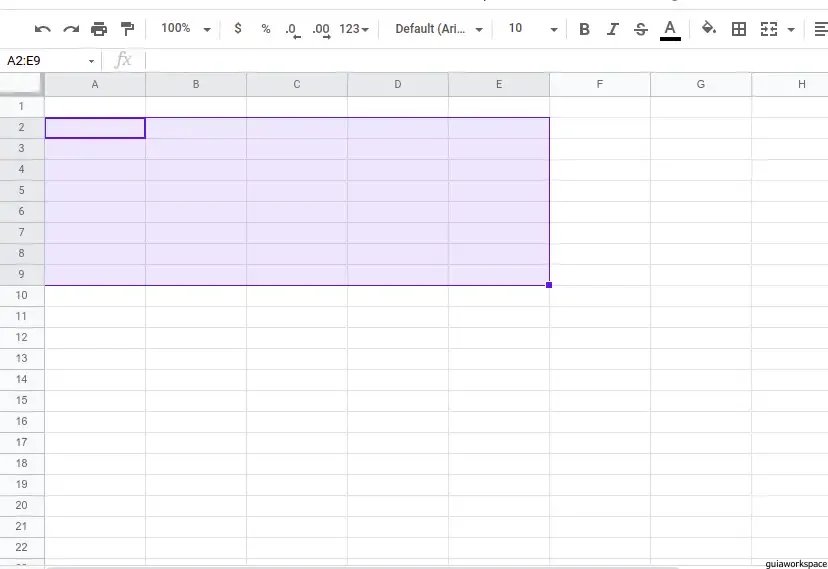
Task: Open the name box dropdown arrow
Action: click(91, 61)
